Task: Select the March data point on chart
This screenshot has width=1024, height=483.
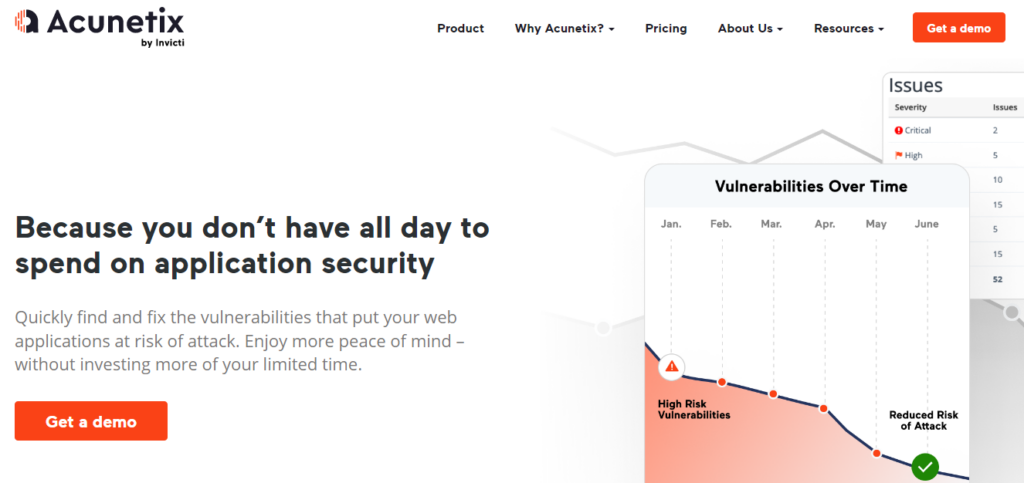Action: click(x=773, y=394)
